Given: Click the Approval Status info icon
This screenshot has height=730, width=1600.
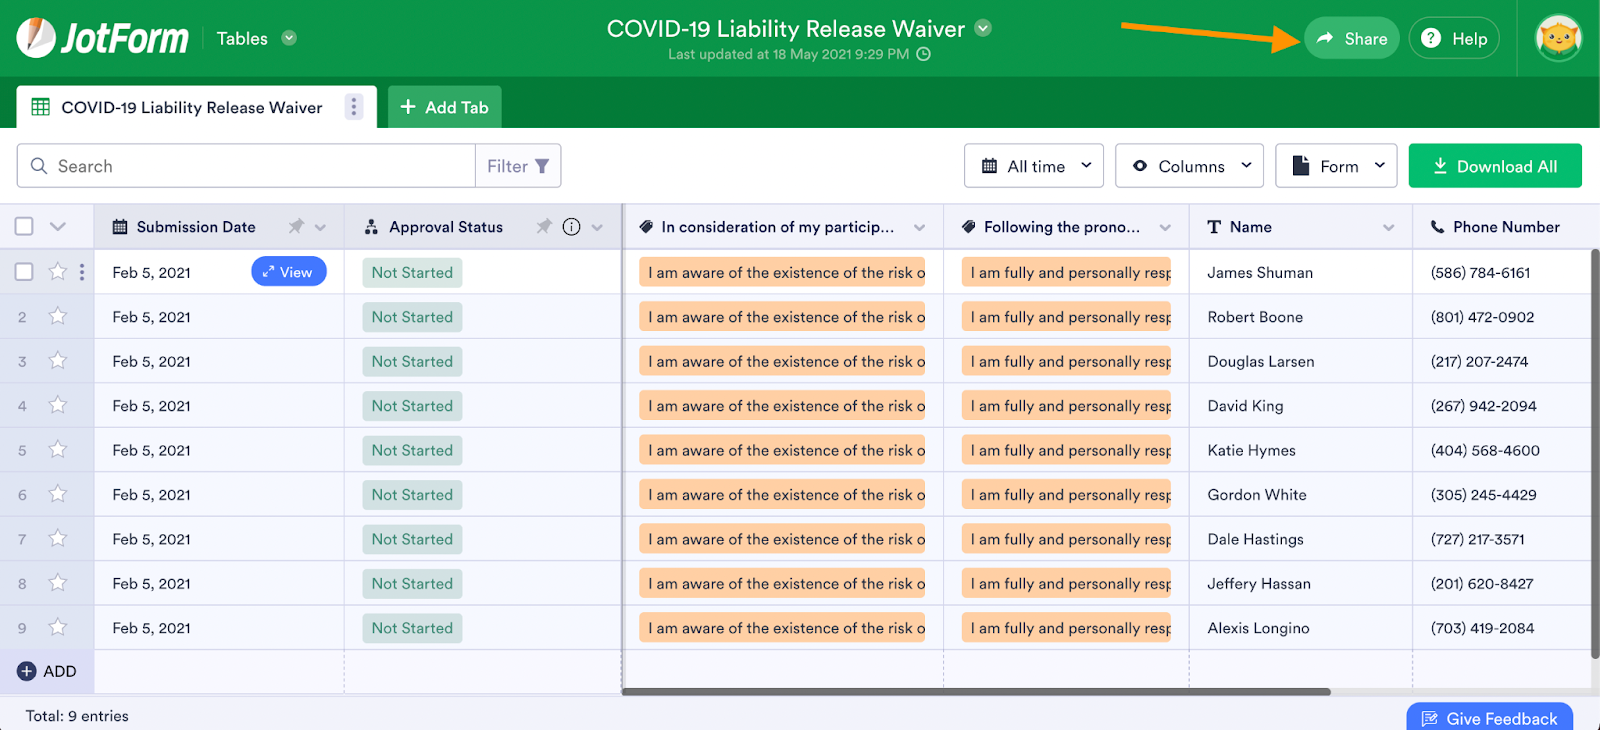Looking at the screenshot, I should [572, 227].
